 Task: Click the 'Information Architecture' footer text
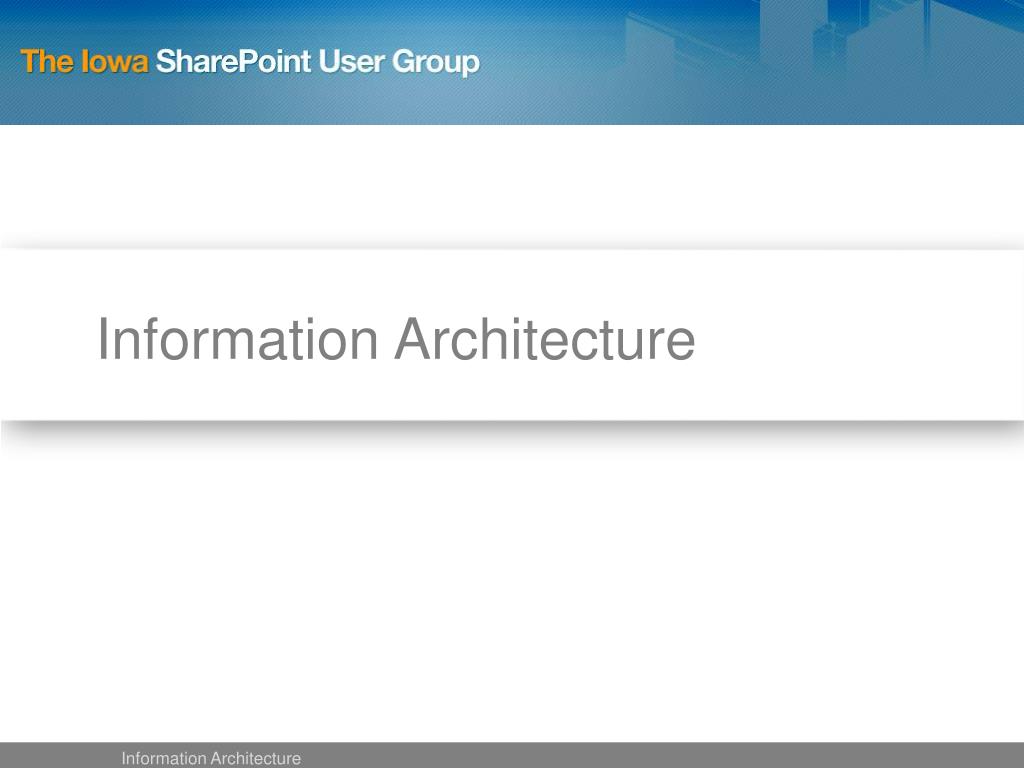211,758
